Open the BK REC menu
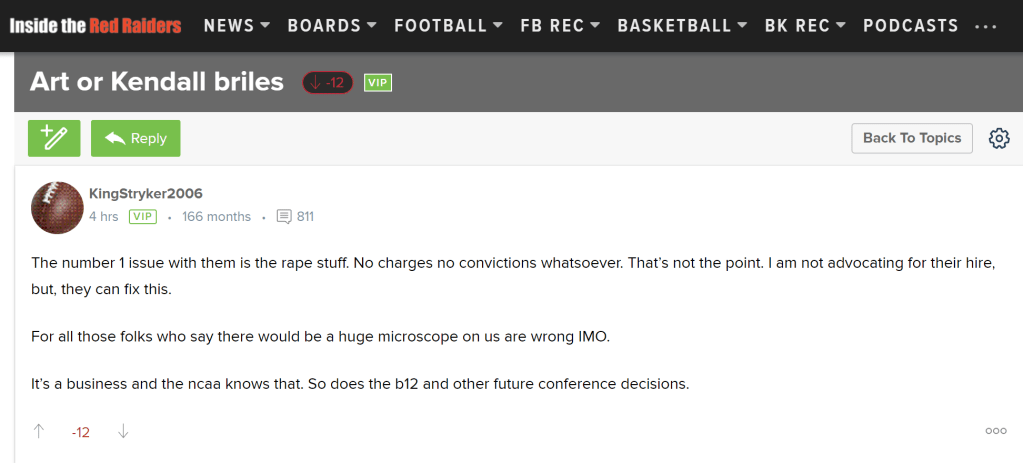Viewport: 1023px width, 463px height. (804, 26)
